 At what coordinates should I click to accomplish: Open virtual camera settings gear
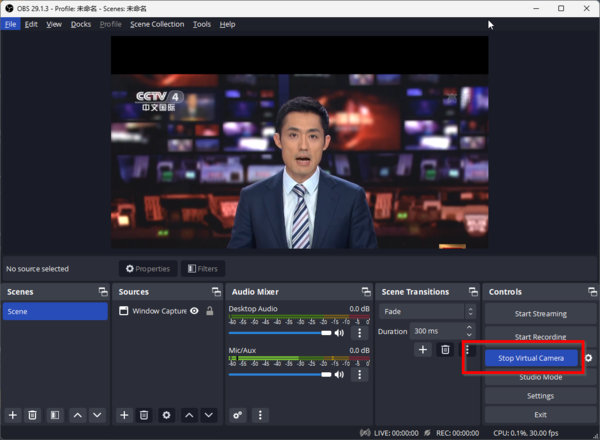(589, 358)
